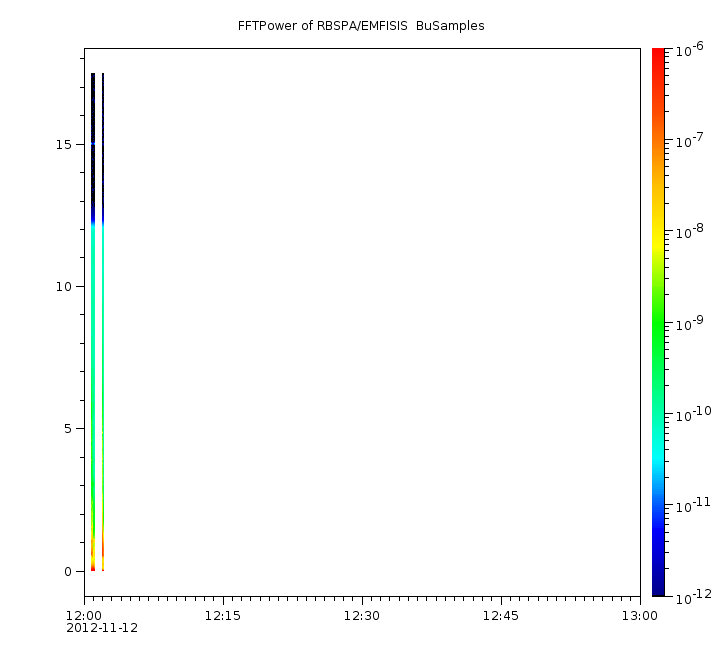Click the second thinner spectrogram stripe
The image size is (724, 656).
(103, 322)
